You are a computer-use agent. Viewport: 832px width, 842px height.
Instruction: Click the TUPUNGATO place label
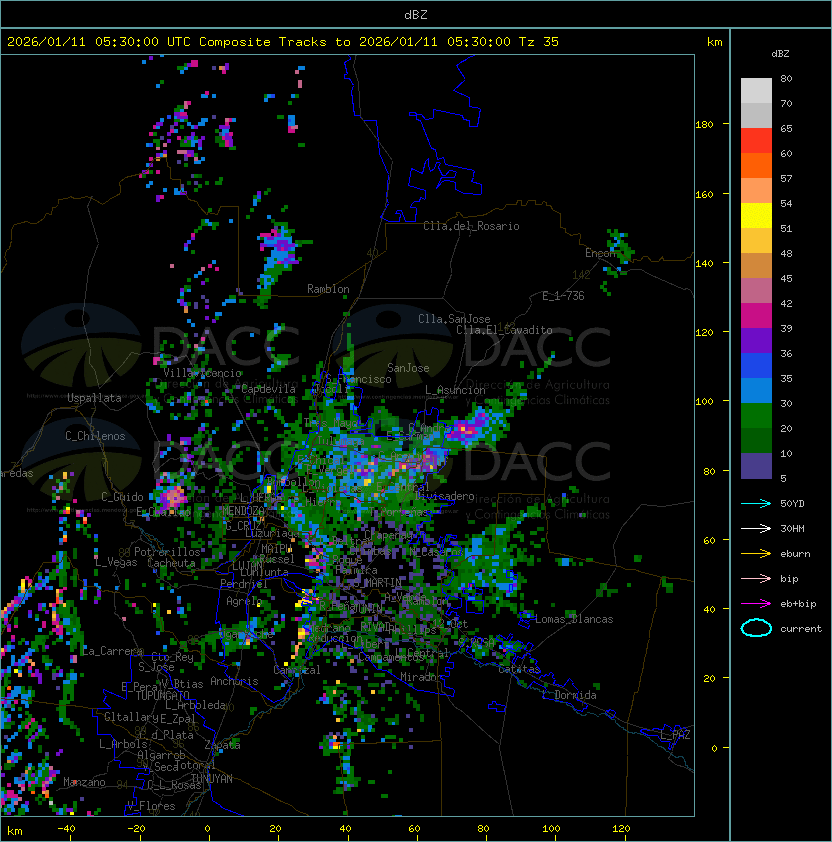[x=162, y=695]
